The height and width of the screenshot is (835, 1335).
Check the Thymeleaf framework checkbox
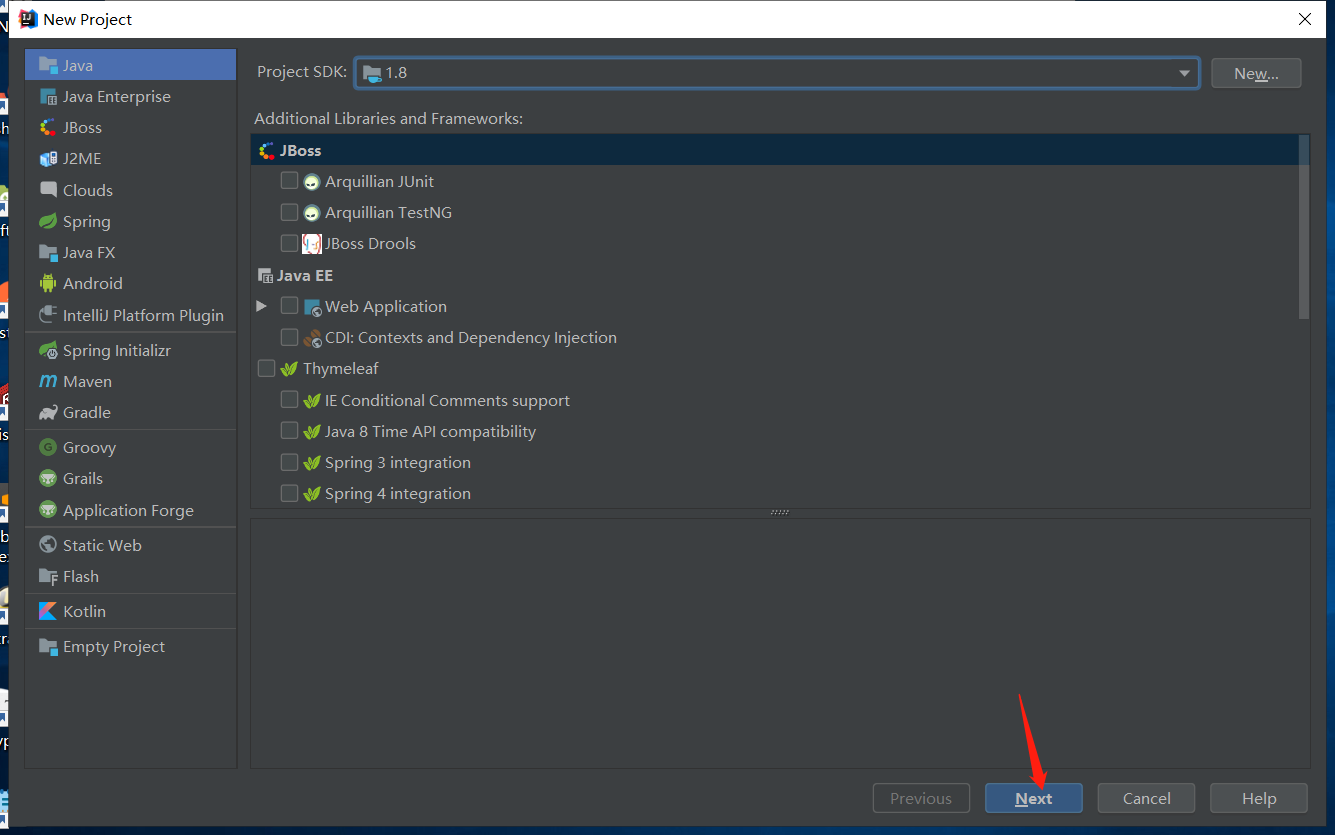pos(266,368)
